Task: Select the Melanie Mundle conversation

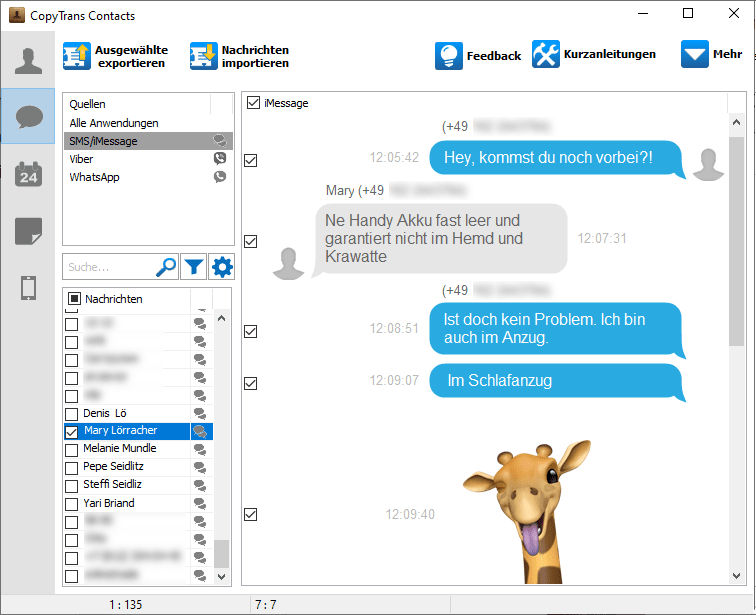Action: tap(120, 448)
